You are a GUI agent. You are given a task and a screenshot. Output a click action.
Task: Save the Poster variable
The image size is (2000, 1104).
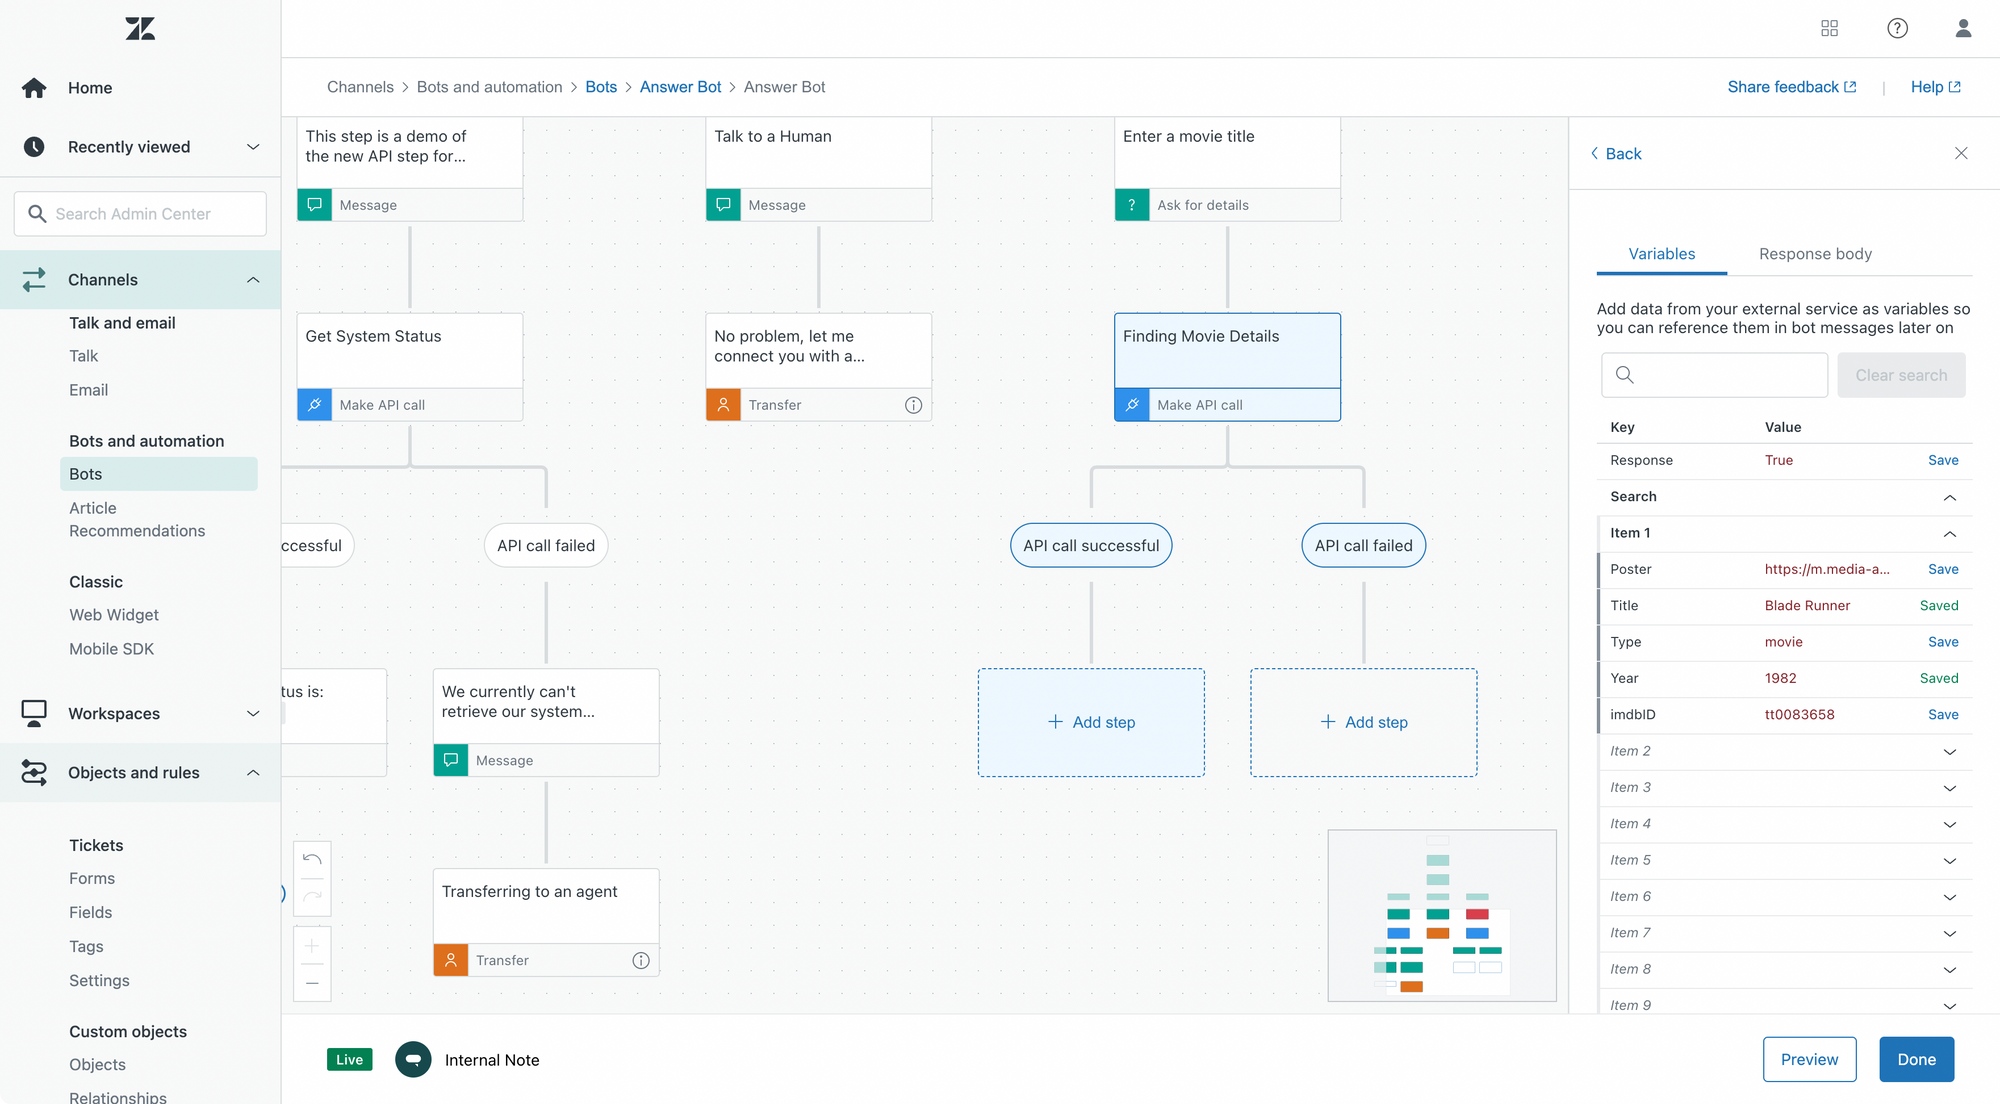click(x=1942, y=569)
